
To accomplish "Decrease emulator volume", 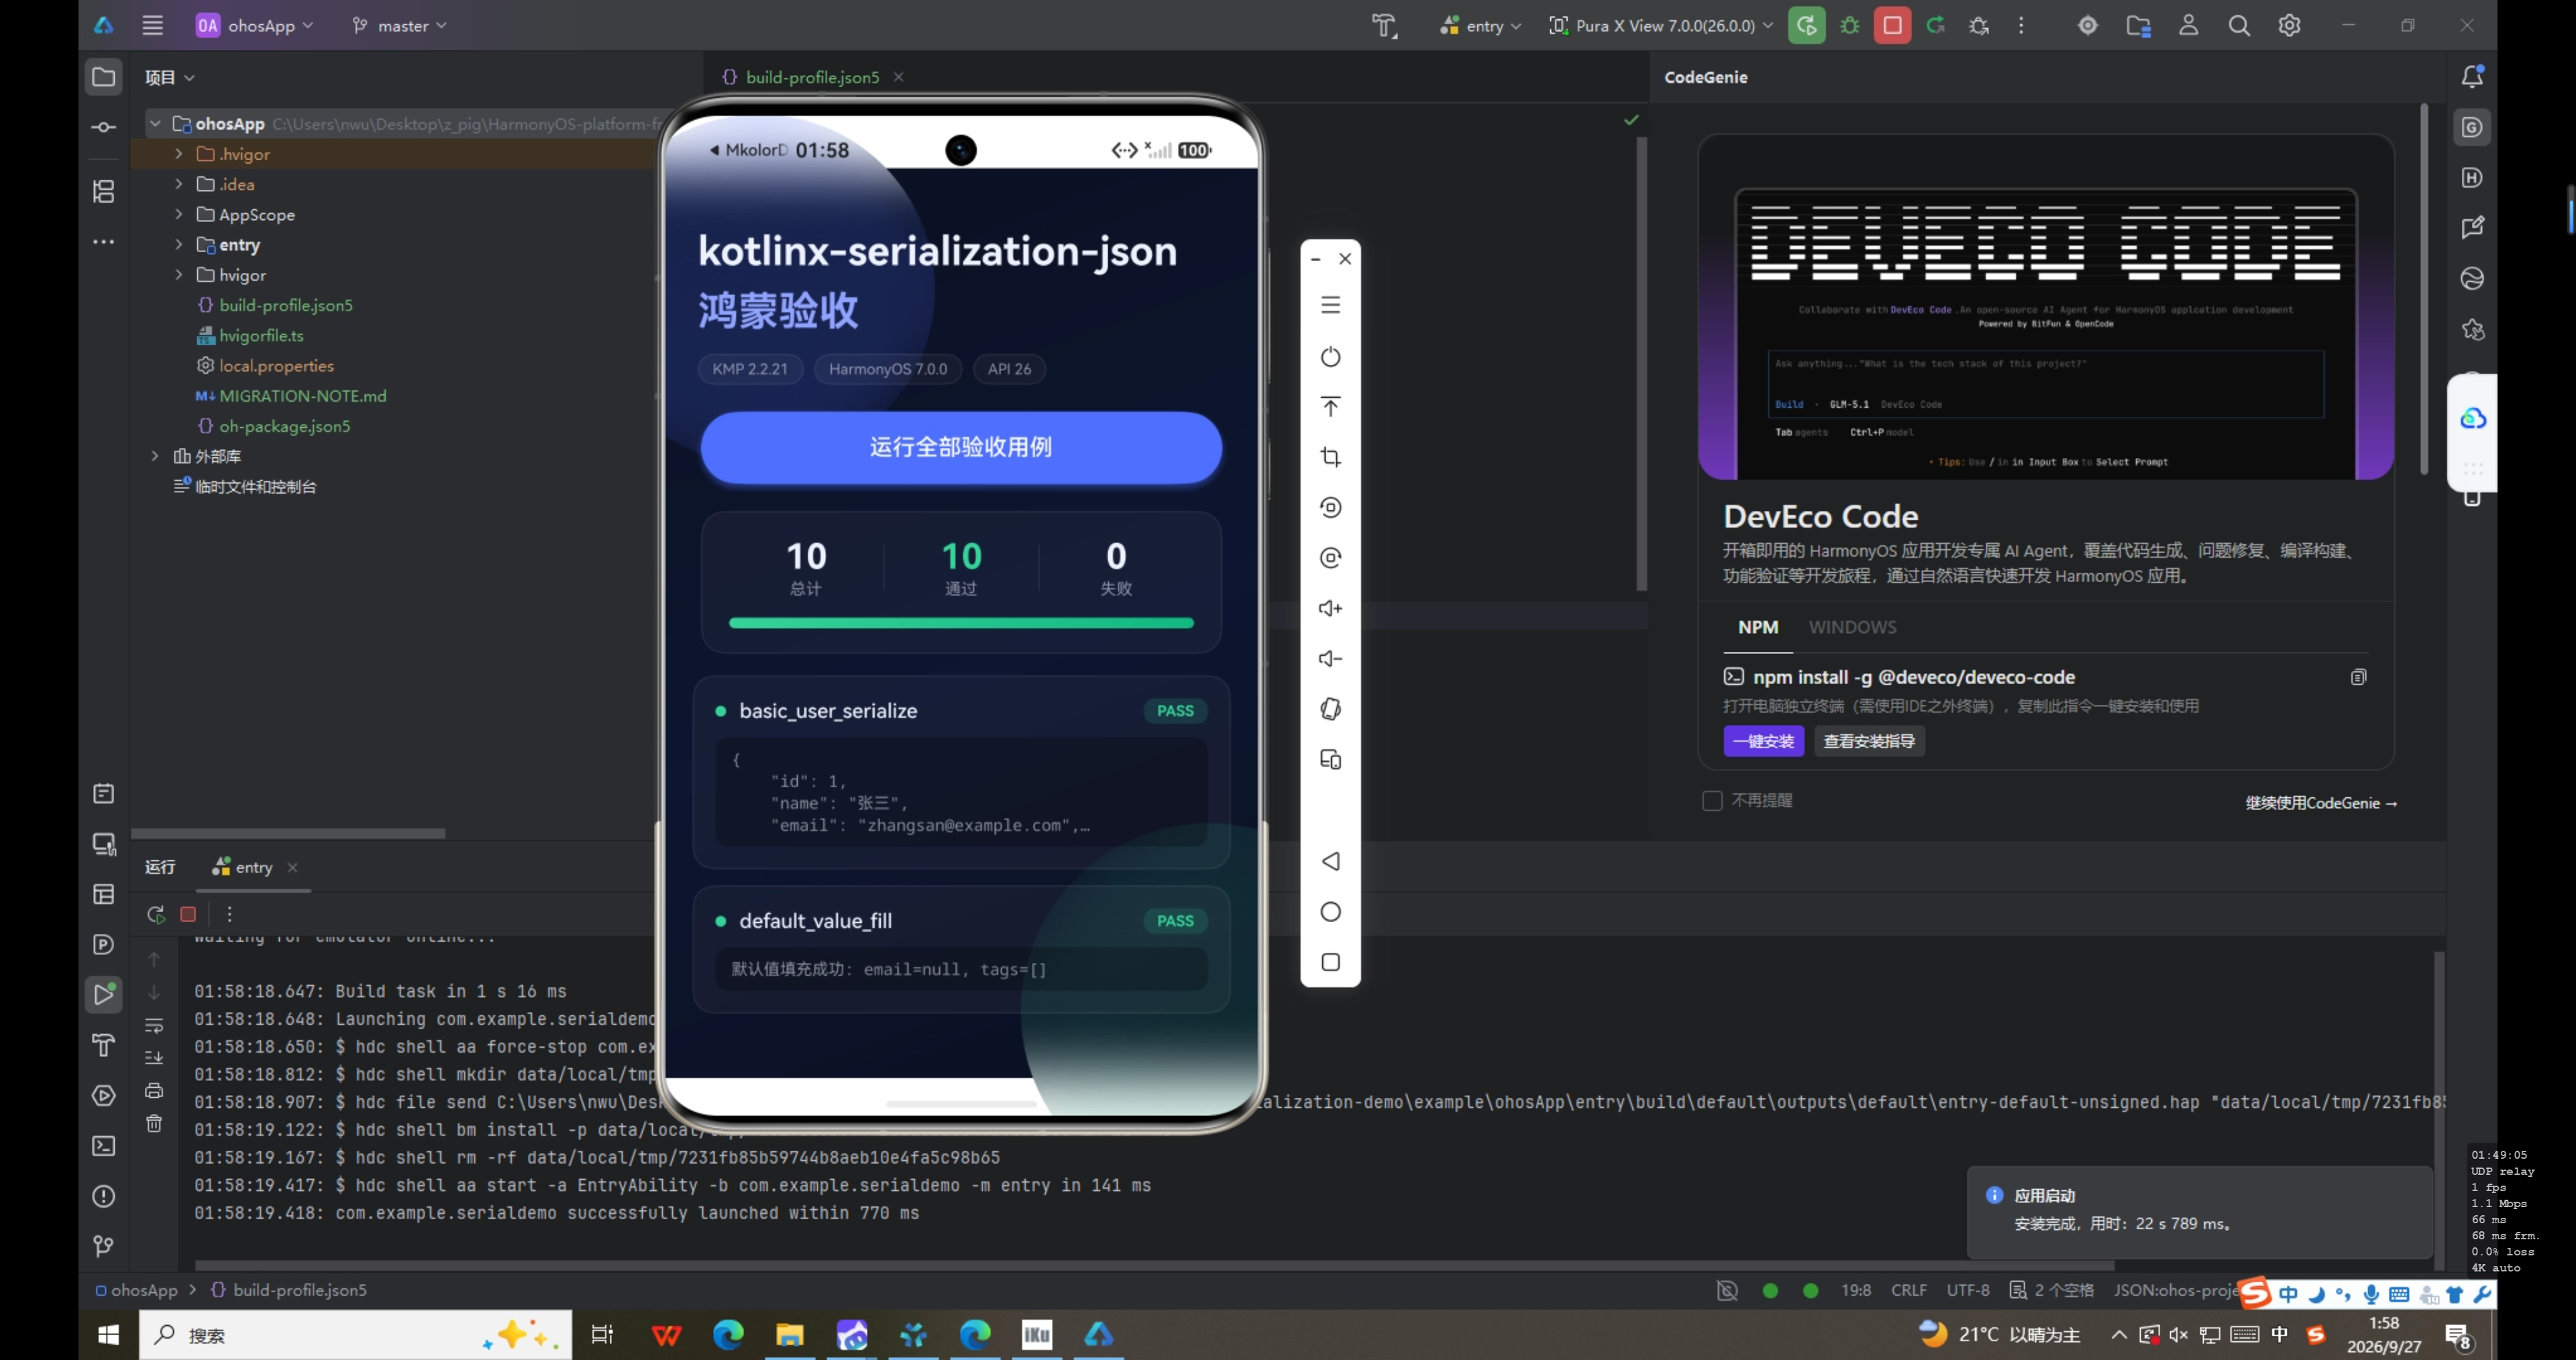I will pyautogui.click(x=1330, y=658).
